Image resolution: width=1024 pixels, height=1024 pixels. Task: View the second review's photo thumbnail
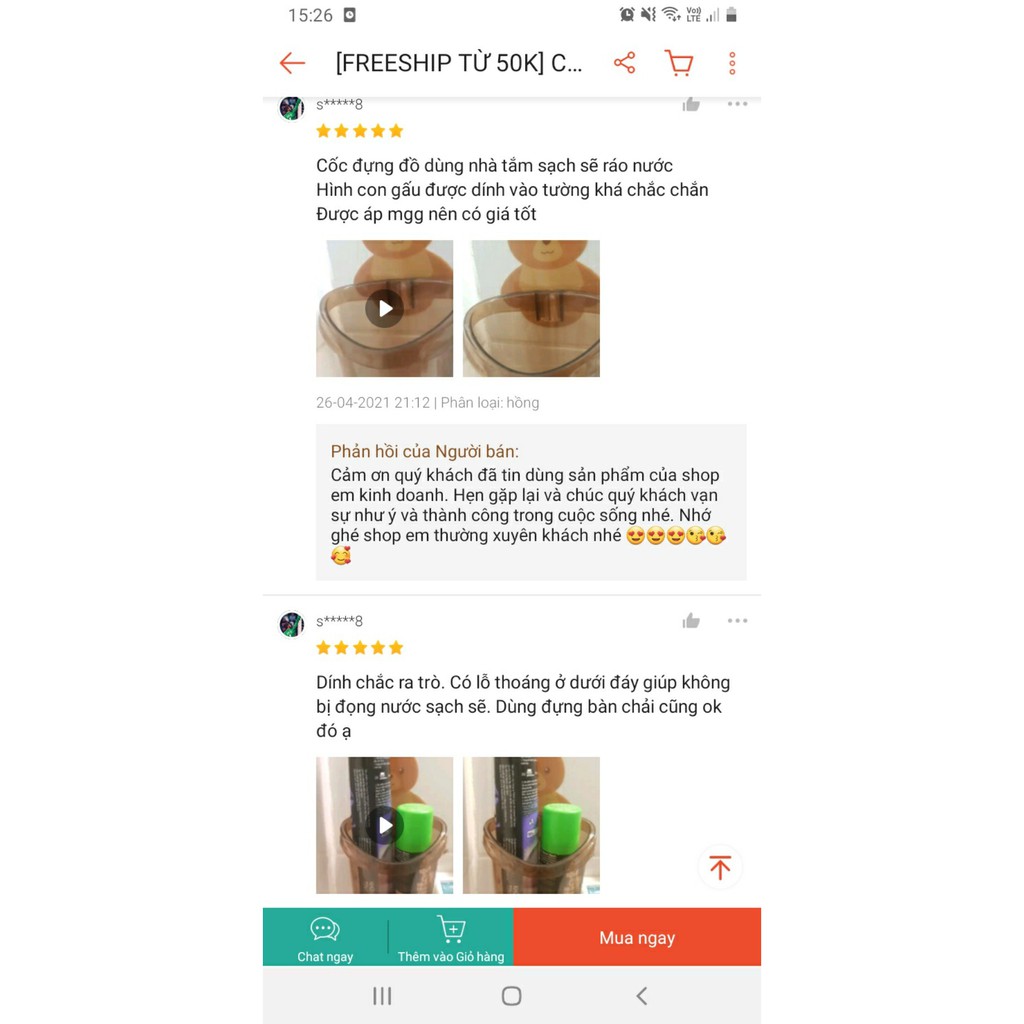pyautogui.click(x=531, y=825)
